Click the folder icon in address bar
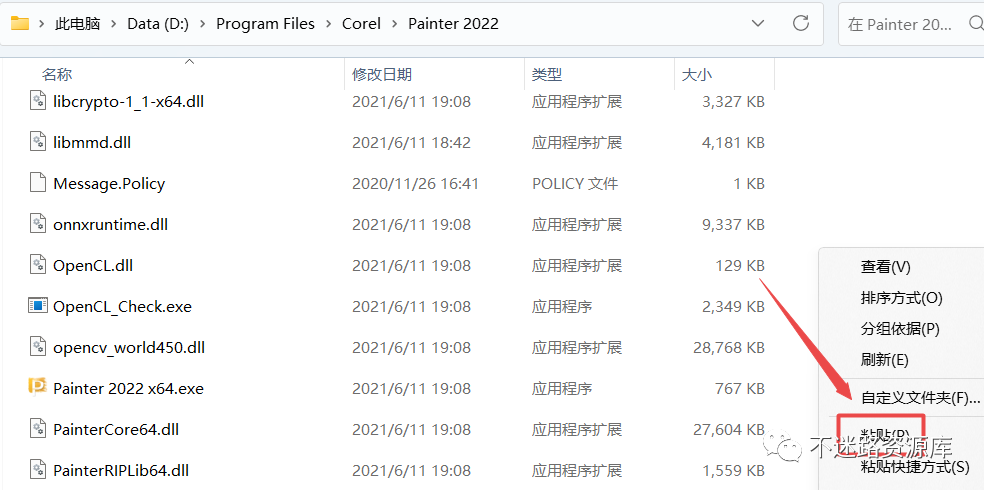Screen dimensions: 984x490 tap(20, 24)
